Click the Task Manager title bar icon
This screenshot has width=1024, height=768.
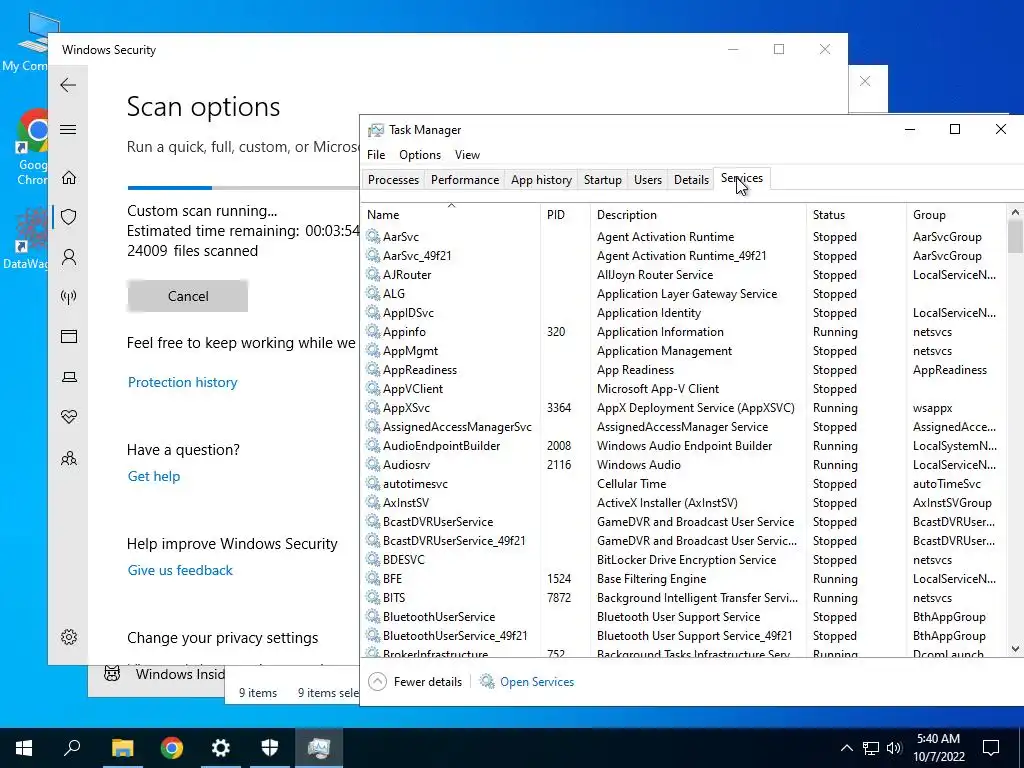[376, 130]
